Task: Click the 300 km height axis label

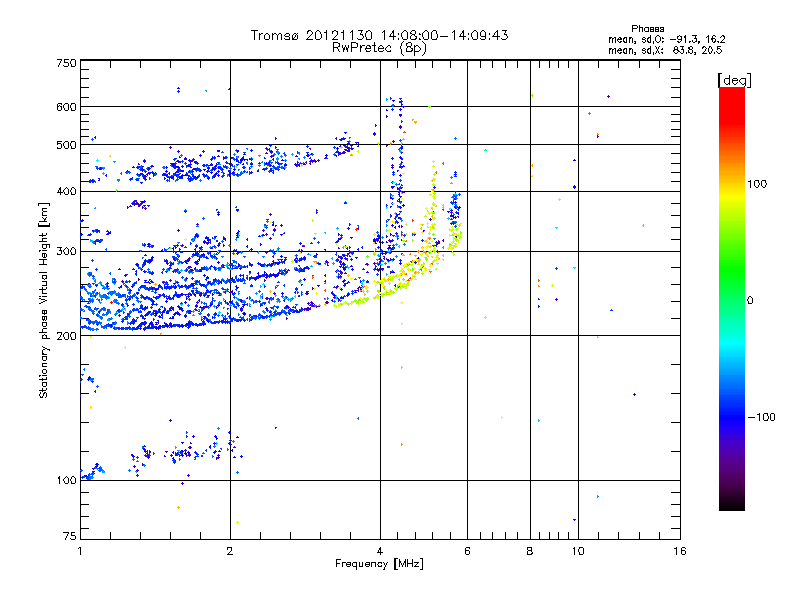Action: pyautogui.click(x=67, y=251)
